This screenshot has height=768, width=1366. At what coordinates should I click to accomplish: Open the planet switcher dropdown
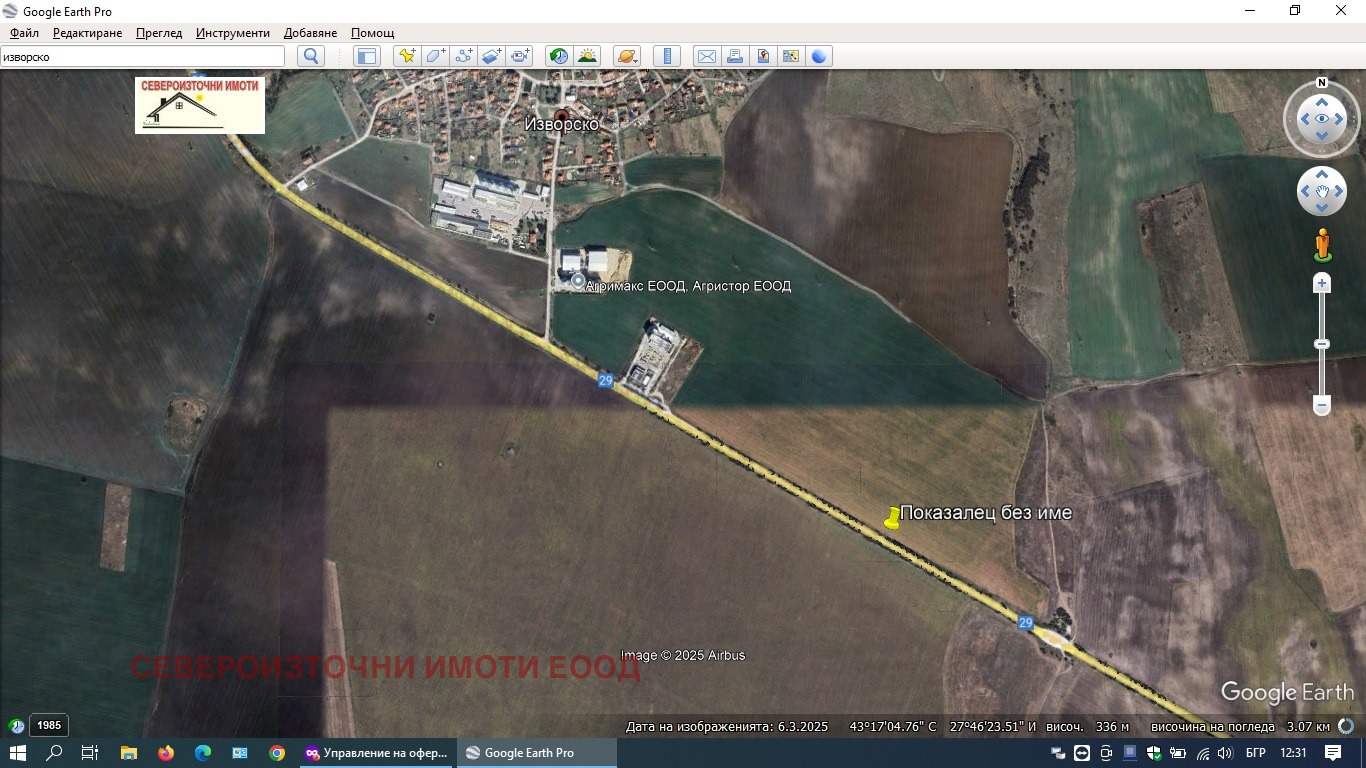(627, 57)
